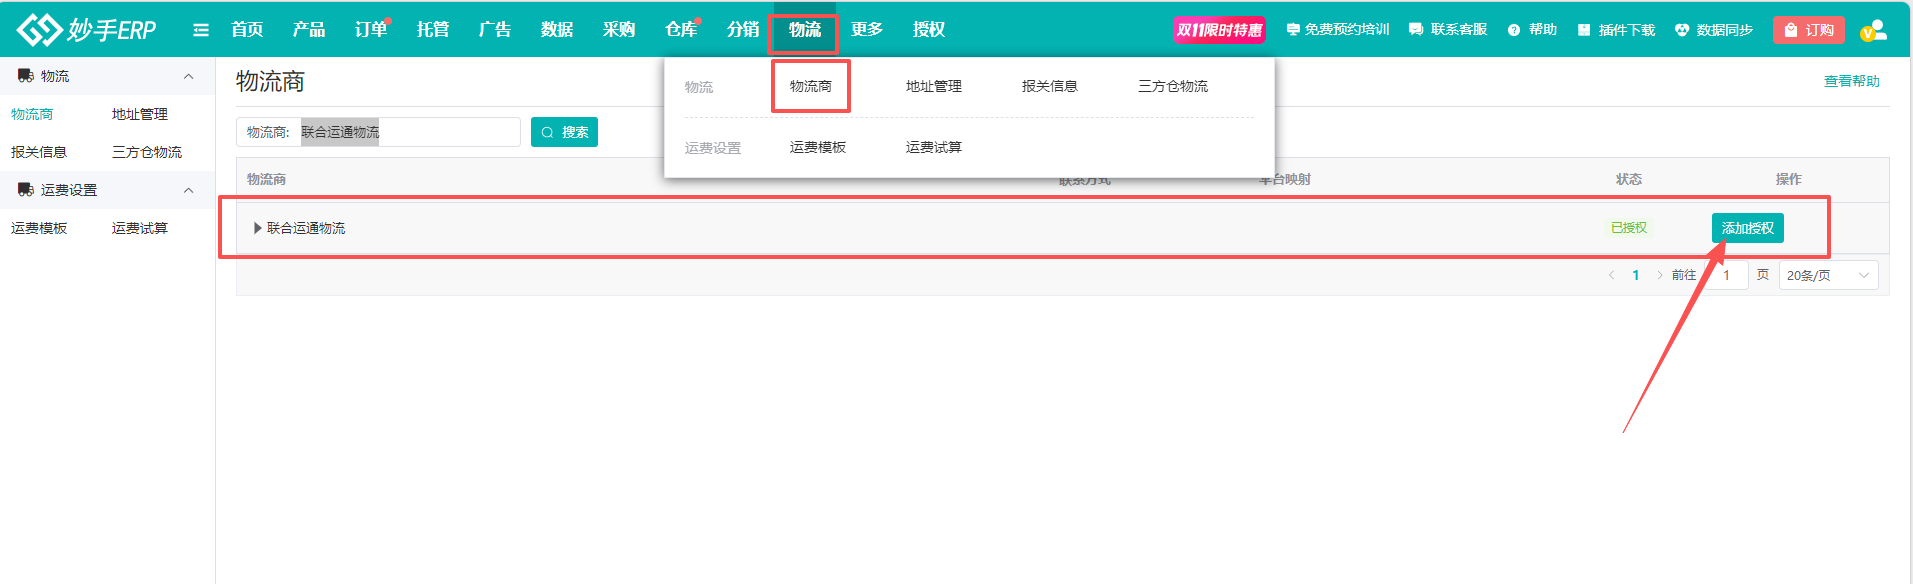Click 查看帮助 link
This screenshot has height=584, width=1913.
1852,81
